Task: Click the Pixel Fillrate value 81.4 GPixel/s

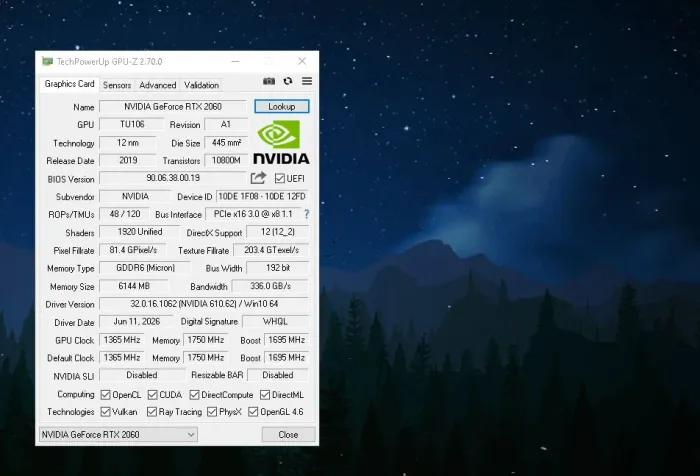Action: [x=133, y=250]
